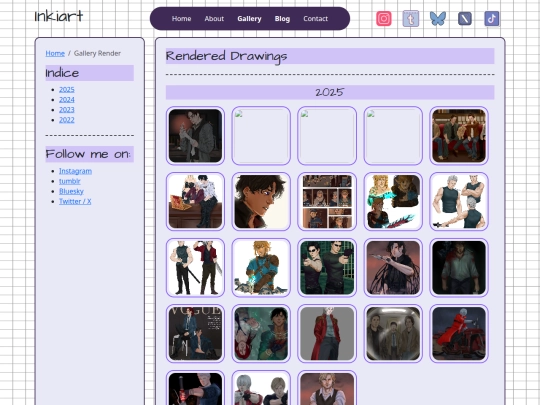Go to Home in the navigation bar
The height and width of the screenshot is (405, 540).
point(181,19)
